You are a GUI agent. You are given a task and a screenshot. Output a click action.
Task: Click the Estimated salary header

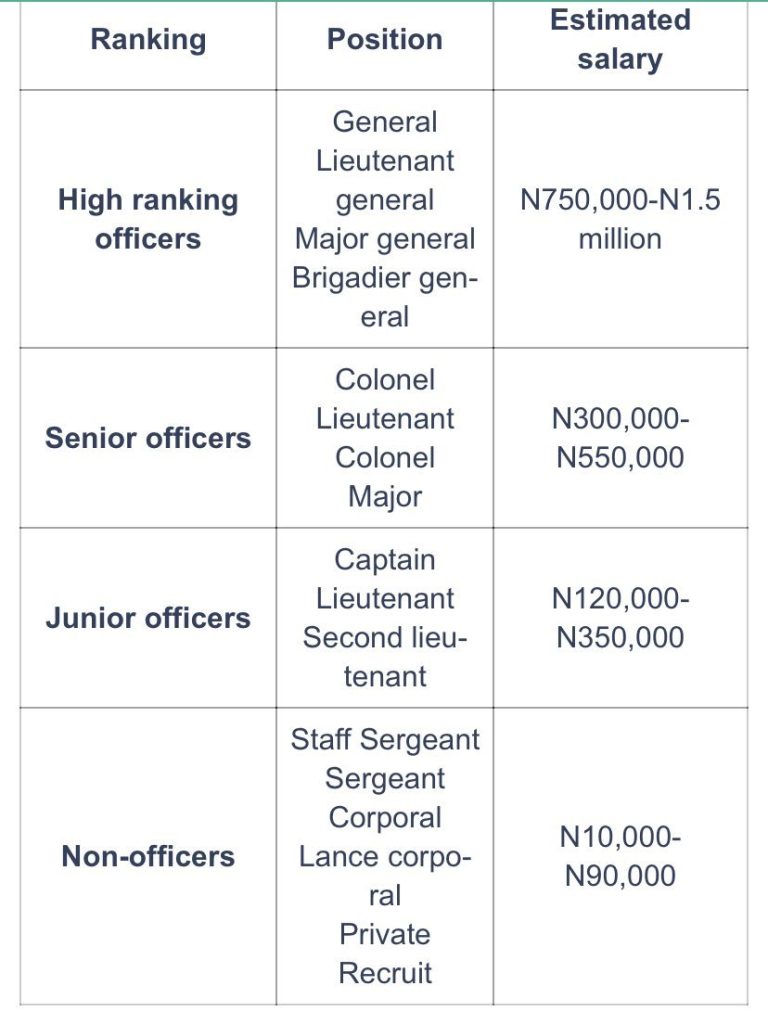coord(620,40)
